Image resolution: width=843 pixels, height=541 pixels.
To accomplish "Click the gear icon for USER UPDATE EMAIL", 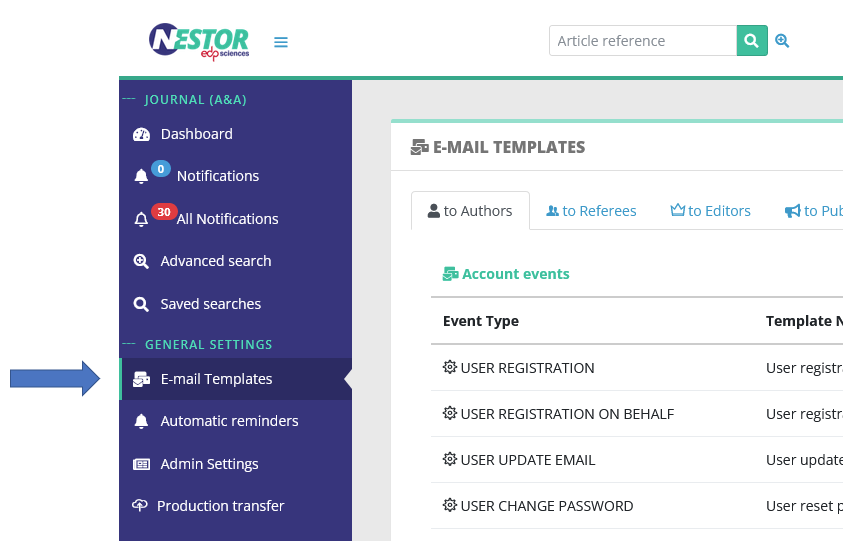I will [449, 459].
